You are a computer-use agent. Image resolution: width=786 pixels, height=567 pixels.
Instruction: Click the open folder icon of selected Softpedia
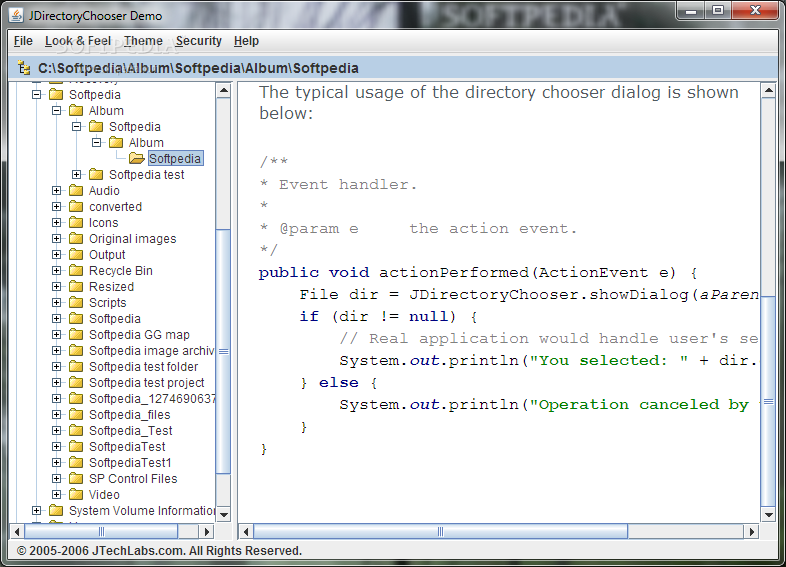pos(136,158)
